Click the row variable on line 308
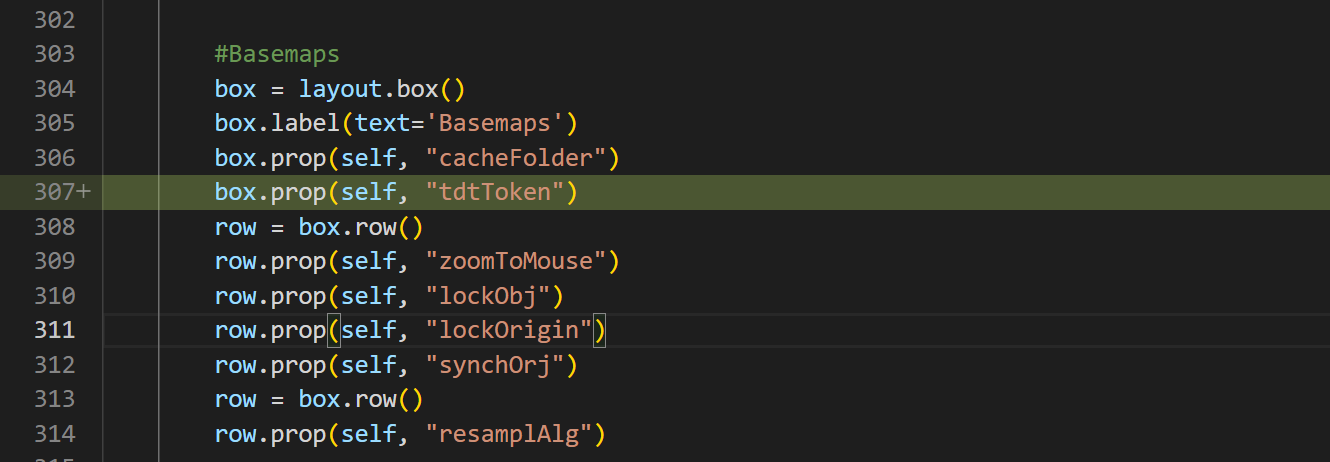This screenshot has width=1330, height=462. [x=235, y=227]
